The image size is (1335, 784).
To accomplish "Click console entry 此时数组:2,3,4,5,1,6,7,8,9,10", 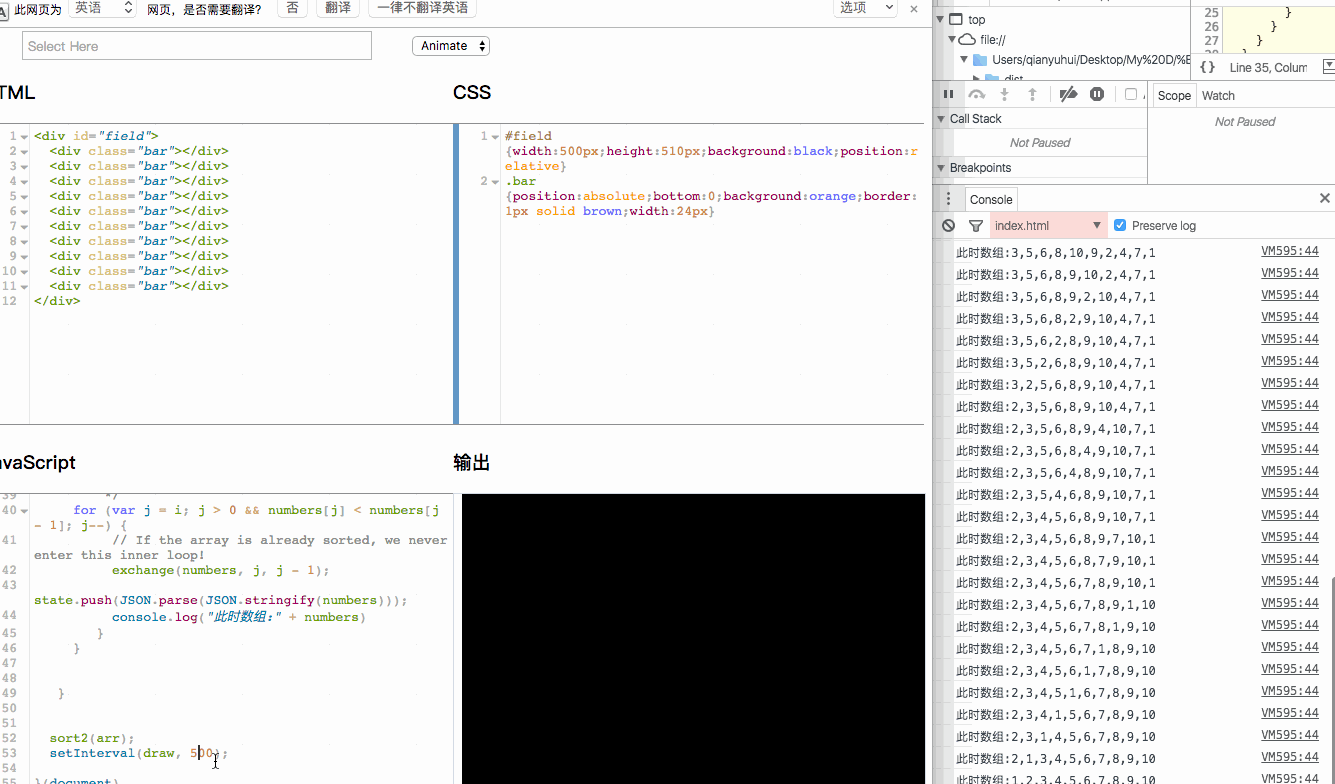I will pyautogui.click(x=1055, y=693).
